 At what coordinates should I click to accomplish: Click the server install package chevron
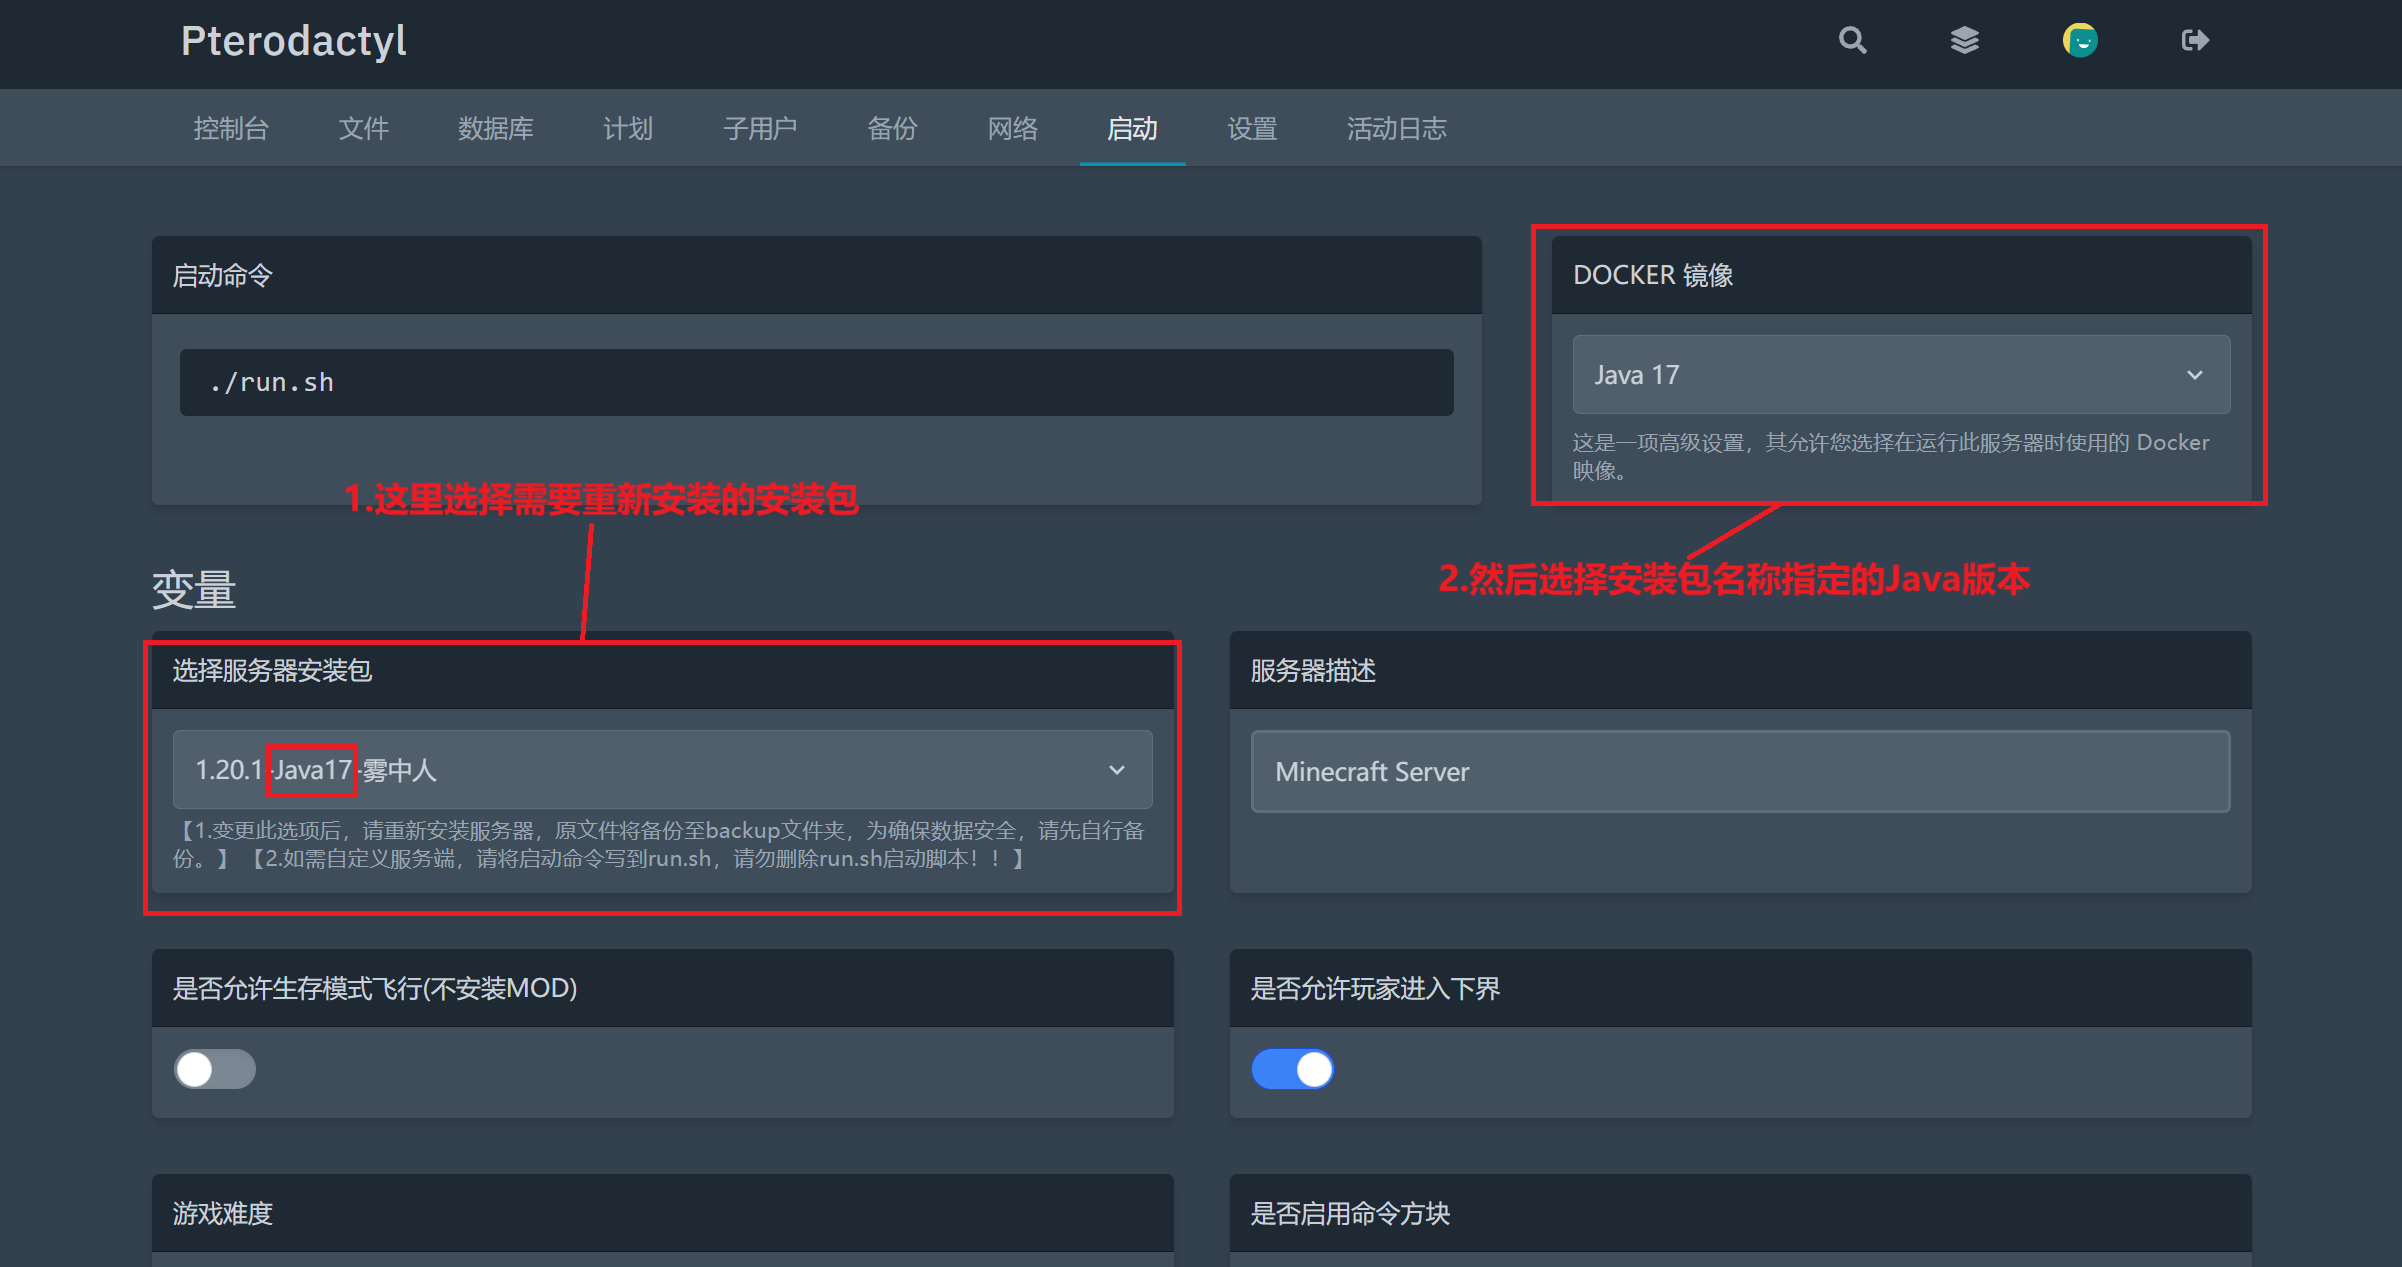[1117, 770]
